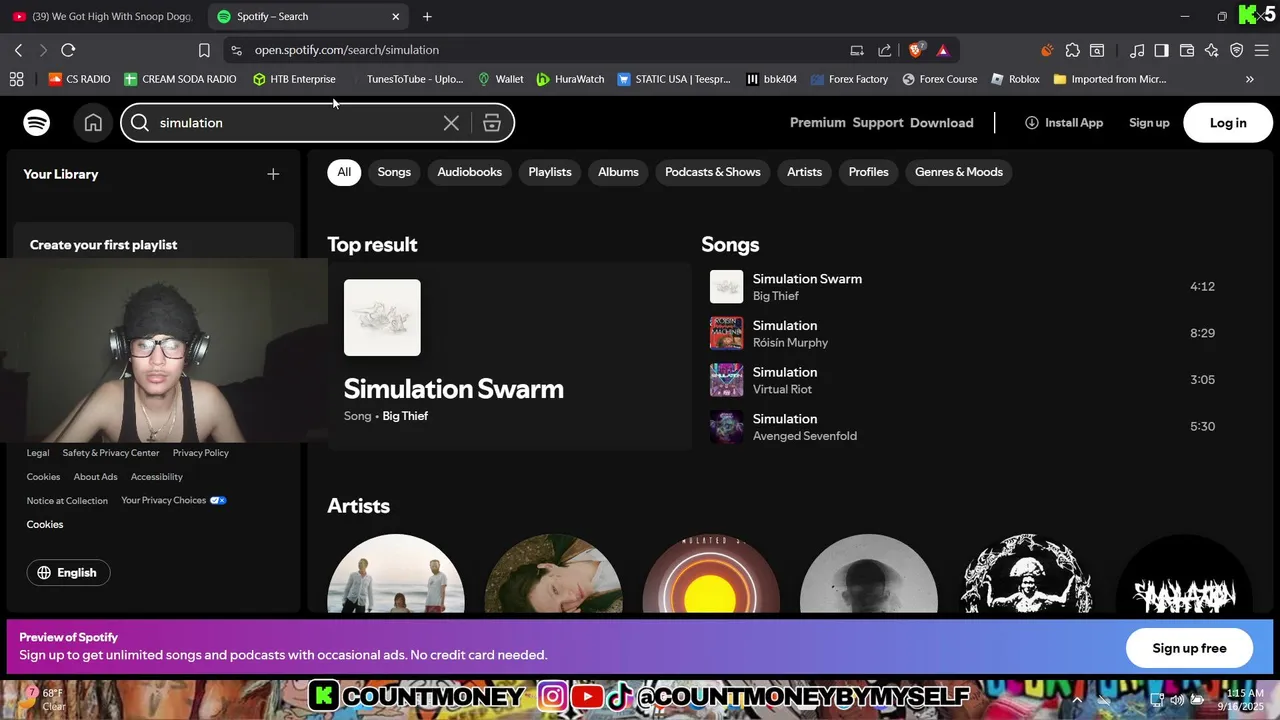Clear the search field with X
This screenshot has width=1280, height=720.
coord(451,122)
